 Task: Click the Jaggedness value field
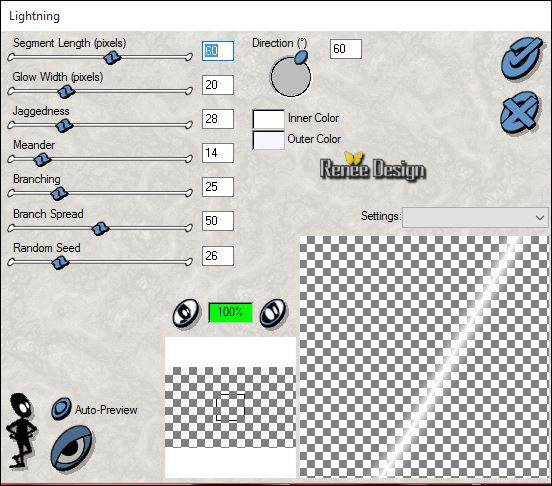[218, 119]
